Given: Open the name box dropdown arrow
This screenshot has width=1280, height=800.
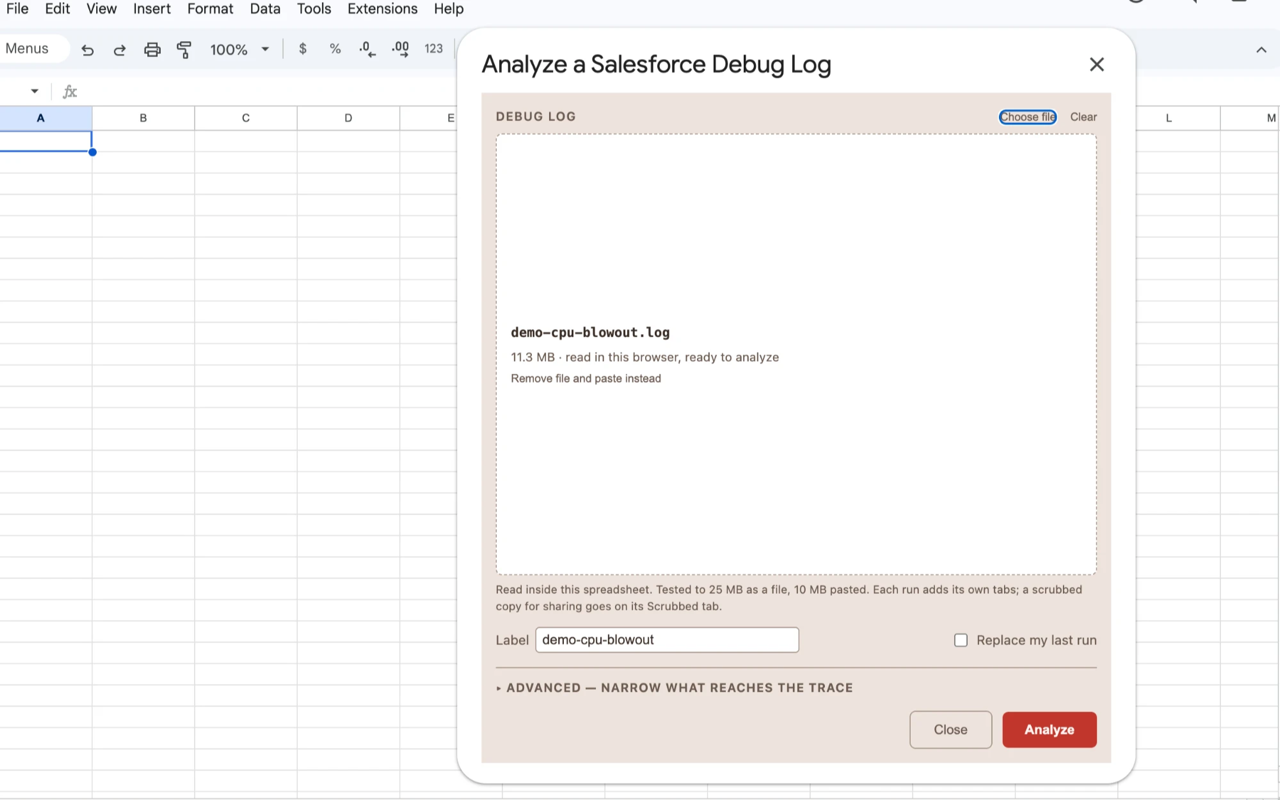Looking at the screenshot, I should (x=34, y=91).
